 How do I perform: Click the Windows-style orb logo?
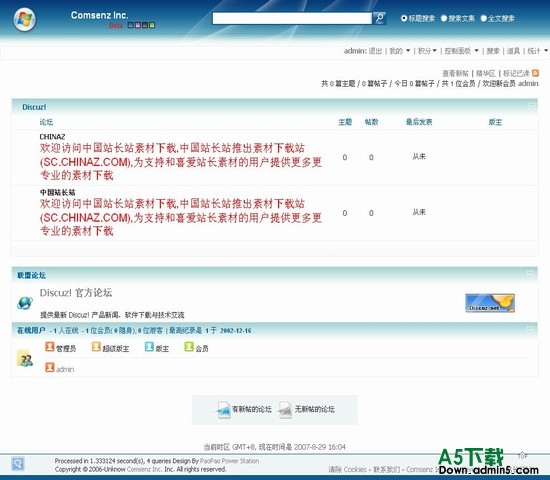pyautogui.click(x=24, y=20)
